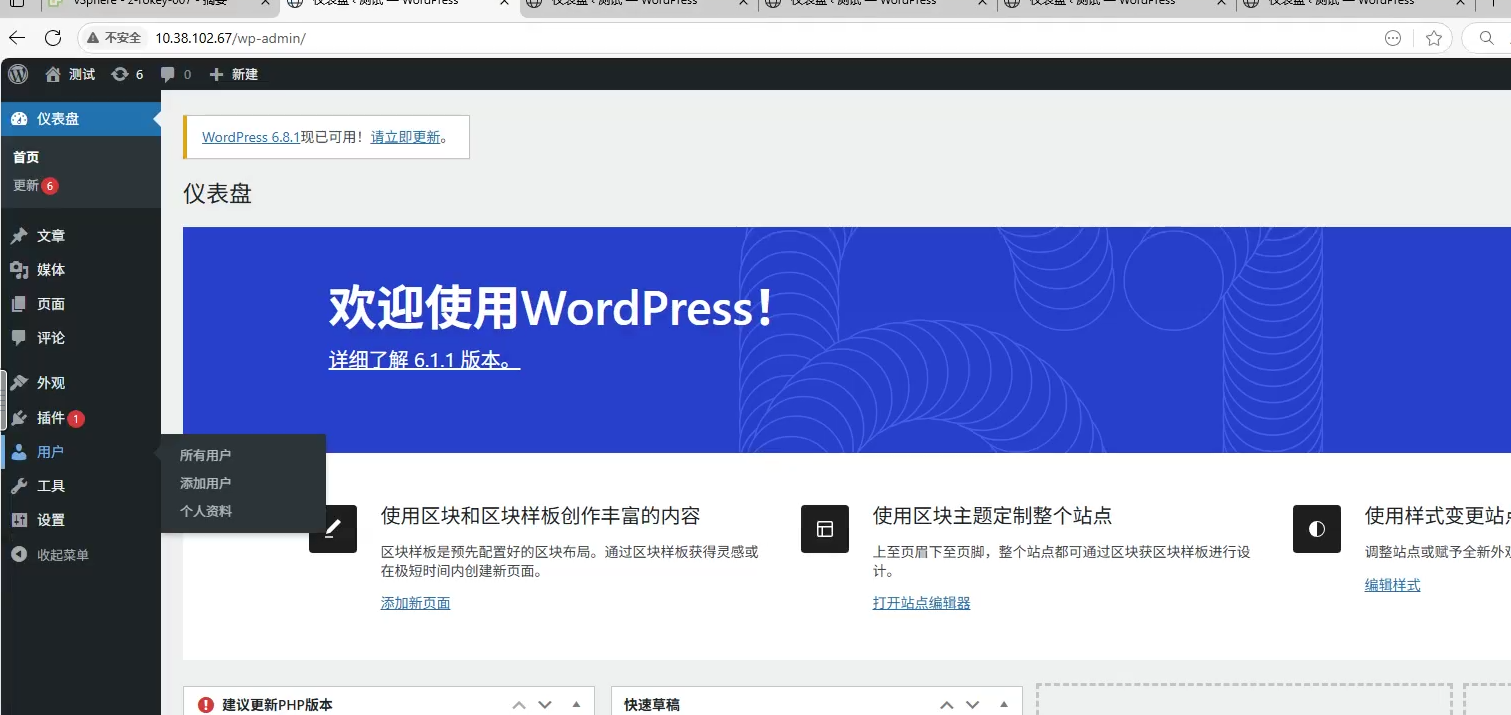The image size is (1511, 715).
Task: Click the 打开站点编辑器 link
Action: [x=921, y=603]
